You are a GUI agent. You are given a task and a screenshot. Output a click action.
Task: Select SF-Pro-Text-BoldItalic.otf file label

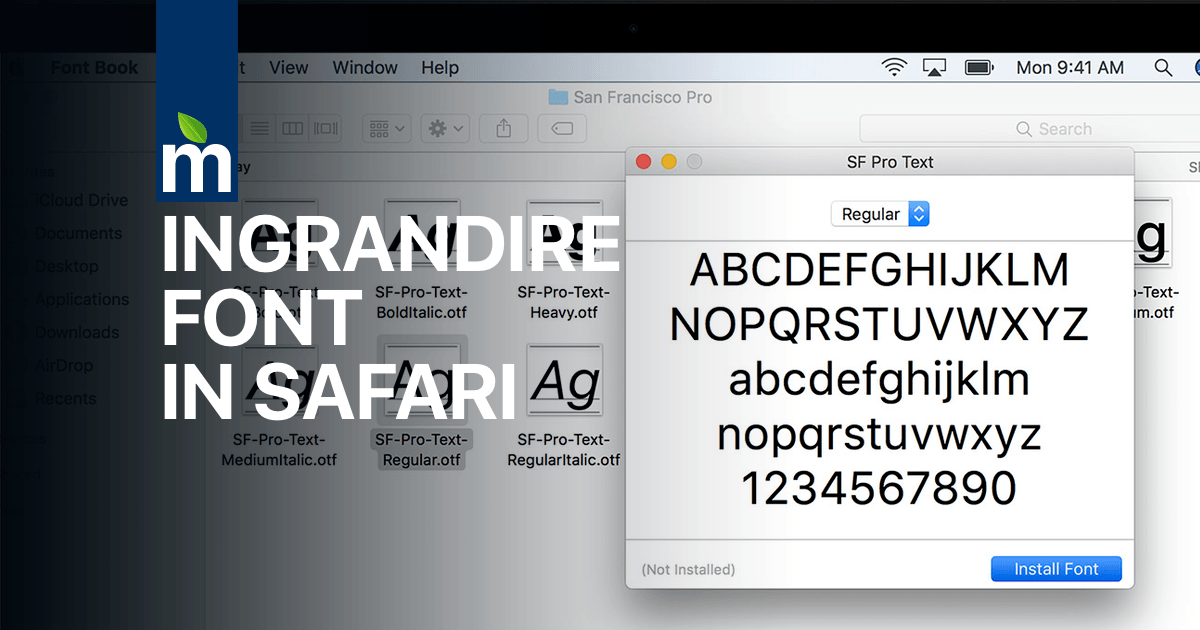[421, 302]
